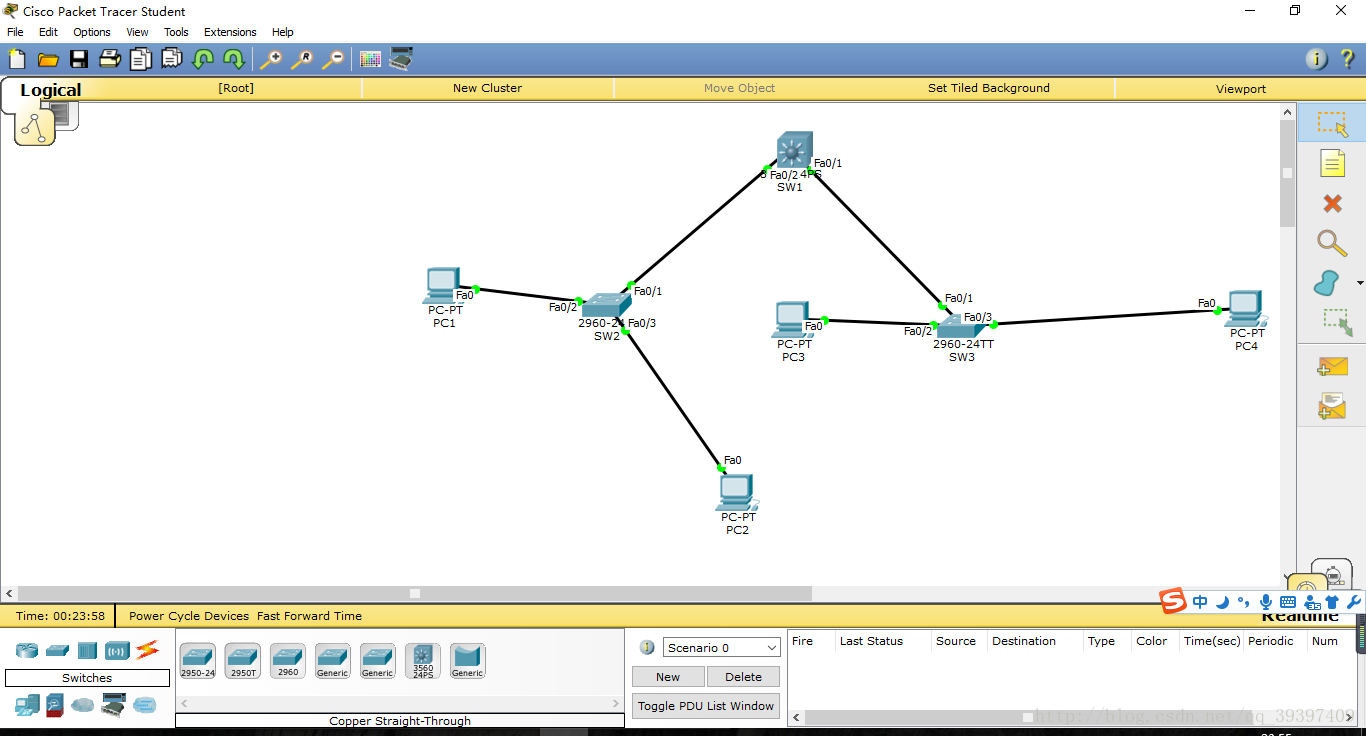Click the Paste toolbar icon
The image size is (1366, 736).
171,59
